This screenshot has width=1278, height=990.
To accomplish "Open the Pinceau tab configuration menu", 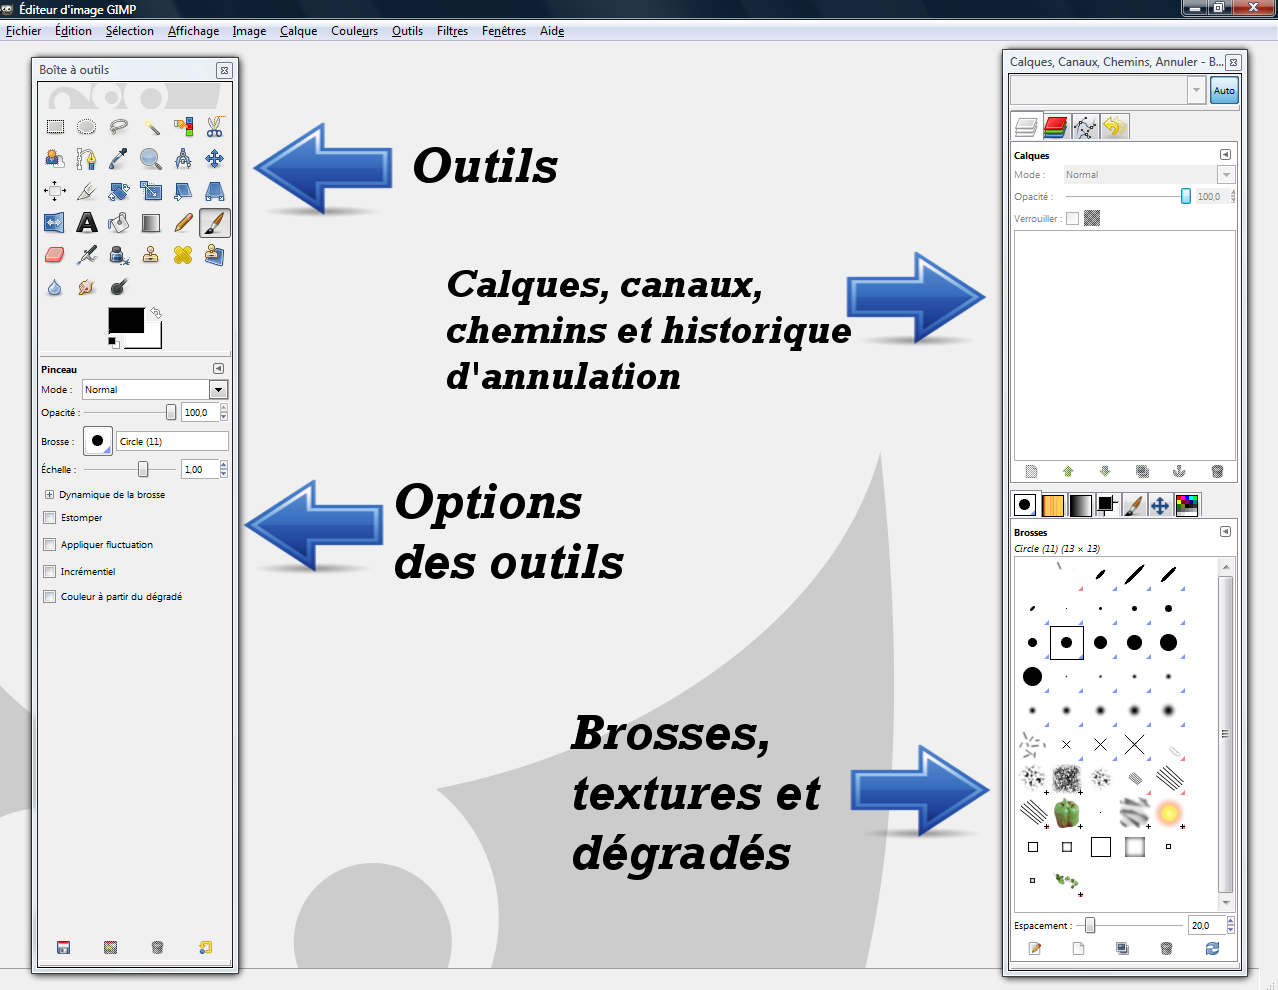I will (x=218, y=369).
